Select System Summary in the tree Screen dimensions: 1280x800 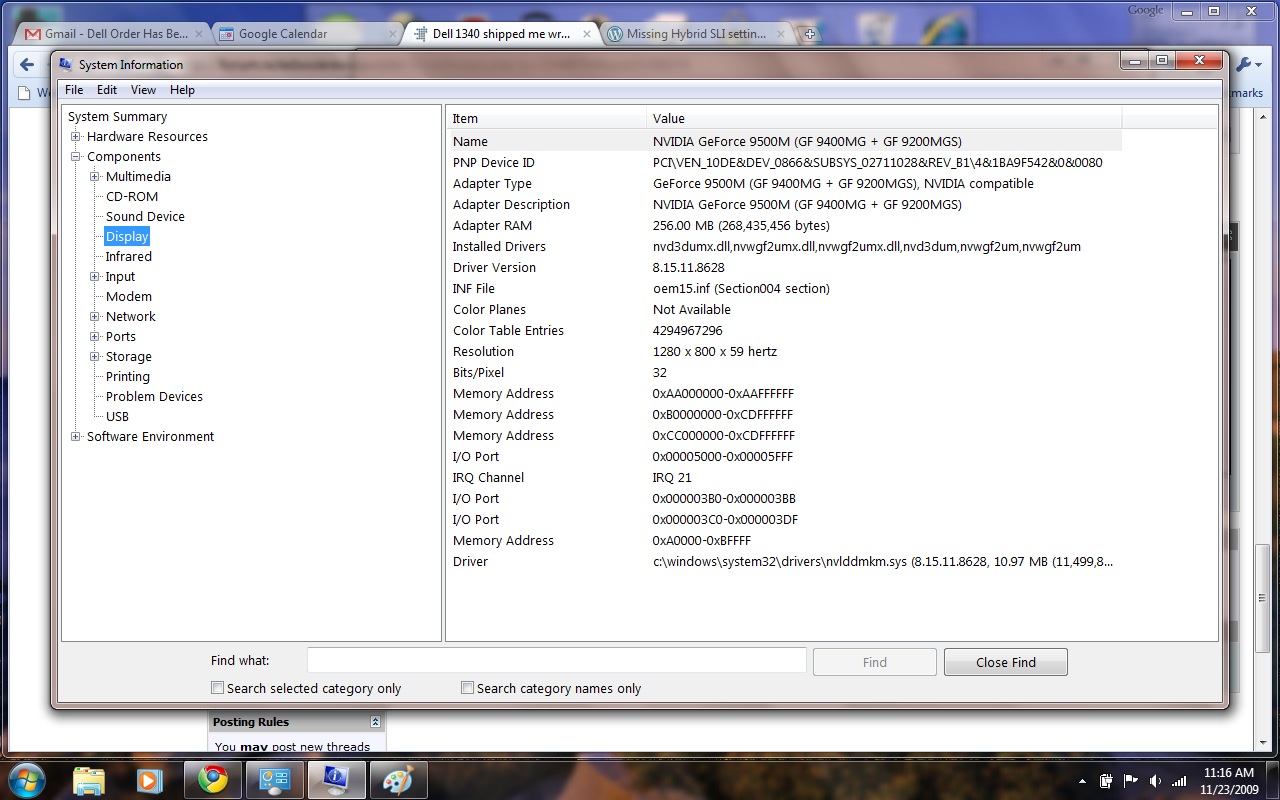(x=117, y=116)
